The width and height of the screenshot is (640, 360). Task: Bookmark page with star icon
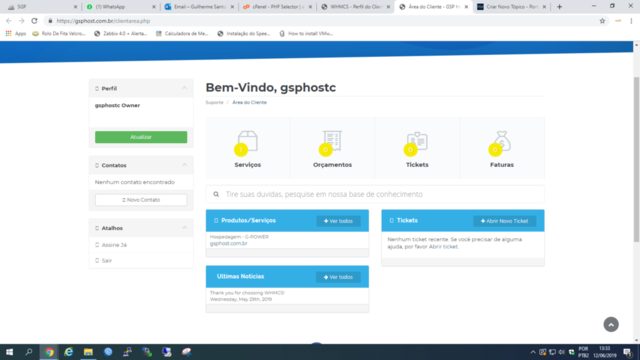point(602,21)
